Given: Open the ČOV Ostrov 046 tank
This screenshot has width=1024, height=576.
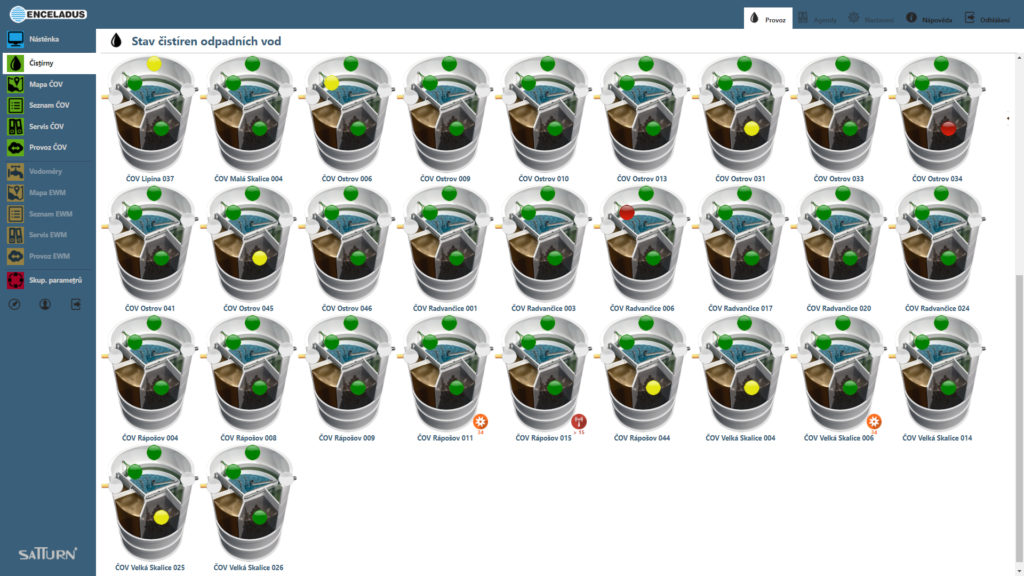Looking at the screenshot, I should [347, 244].
